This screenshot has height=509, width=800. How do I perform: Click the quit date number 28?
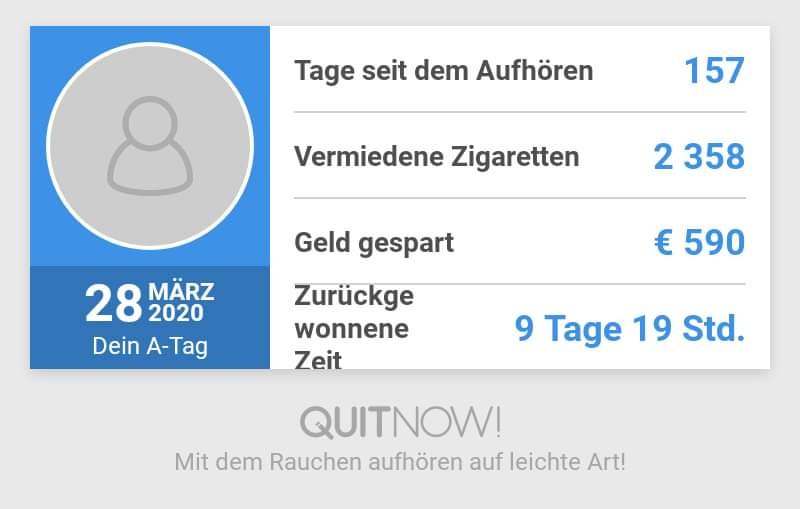click(113, 304)
